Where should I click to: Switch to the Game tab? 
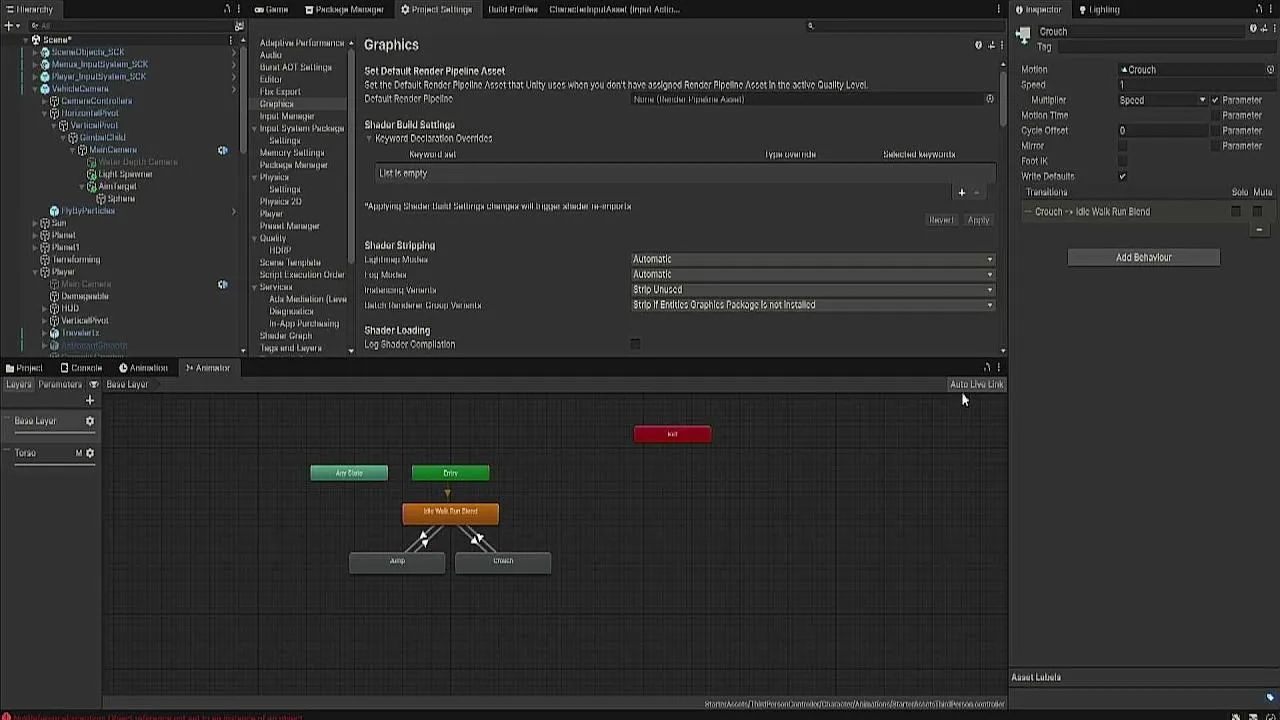tap(271, 9)
